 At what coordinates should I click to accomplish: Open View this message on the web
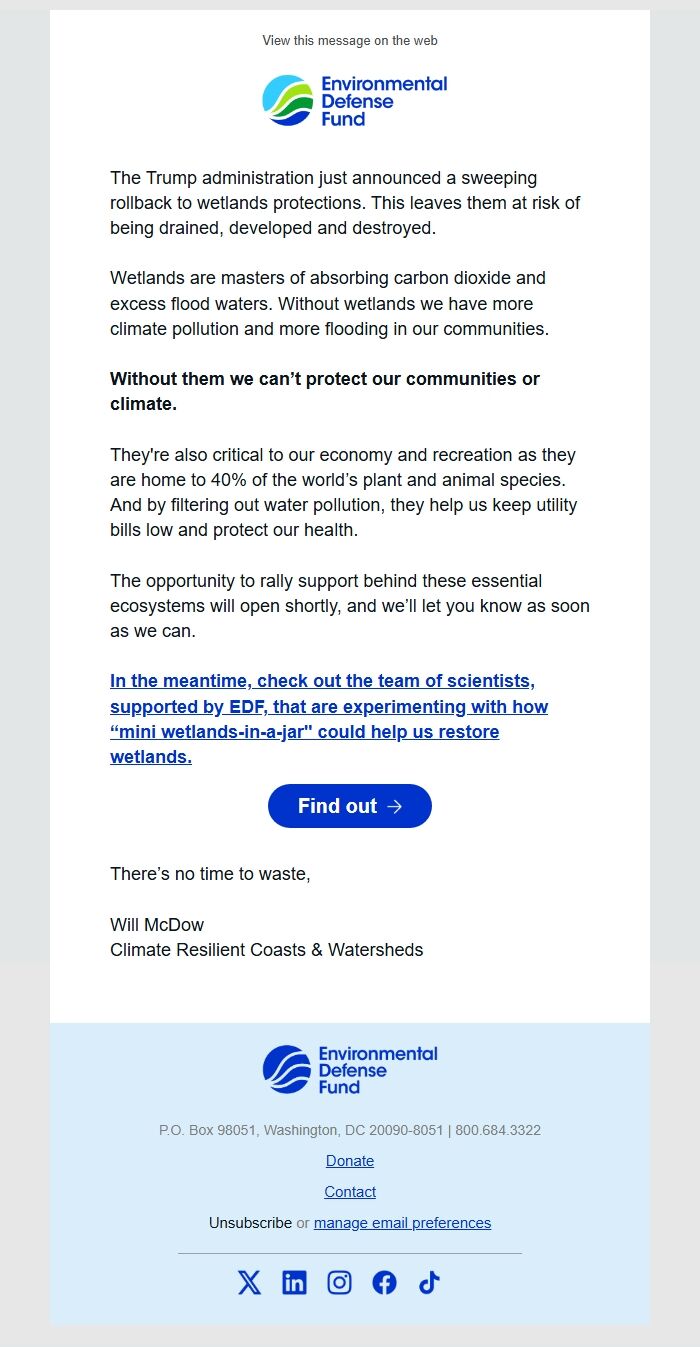click(349, 41)
